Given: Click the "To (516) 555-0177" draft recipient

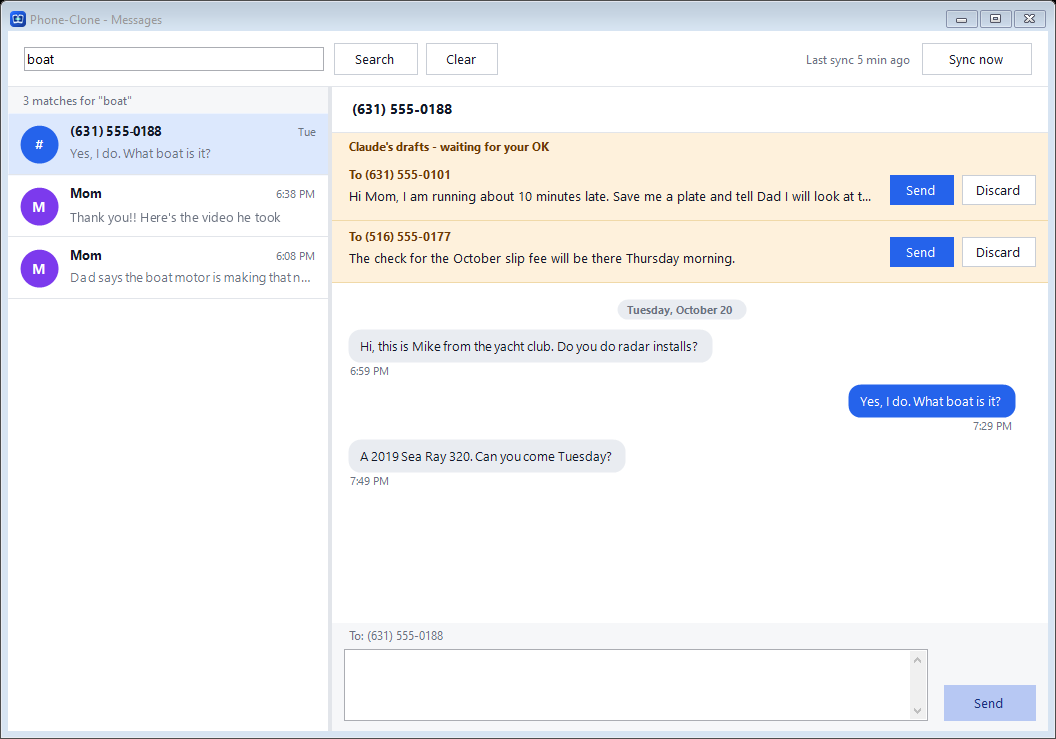Looking at the screenshot, I should [x=399, y=236].
